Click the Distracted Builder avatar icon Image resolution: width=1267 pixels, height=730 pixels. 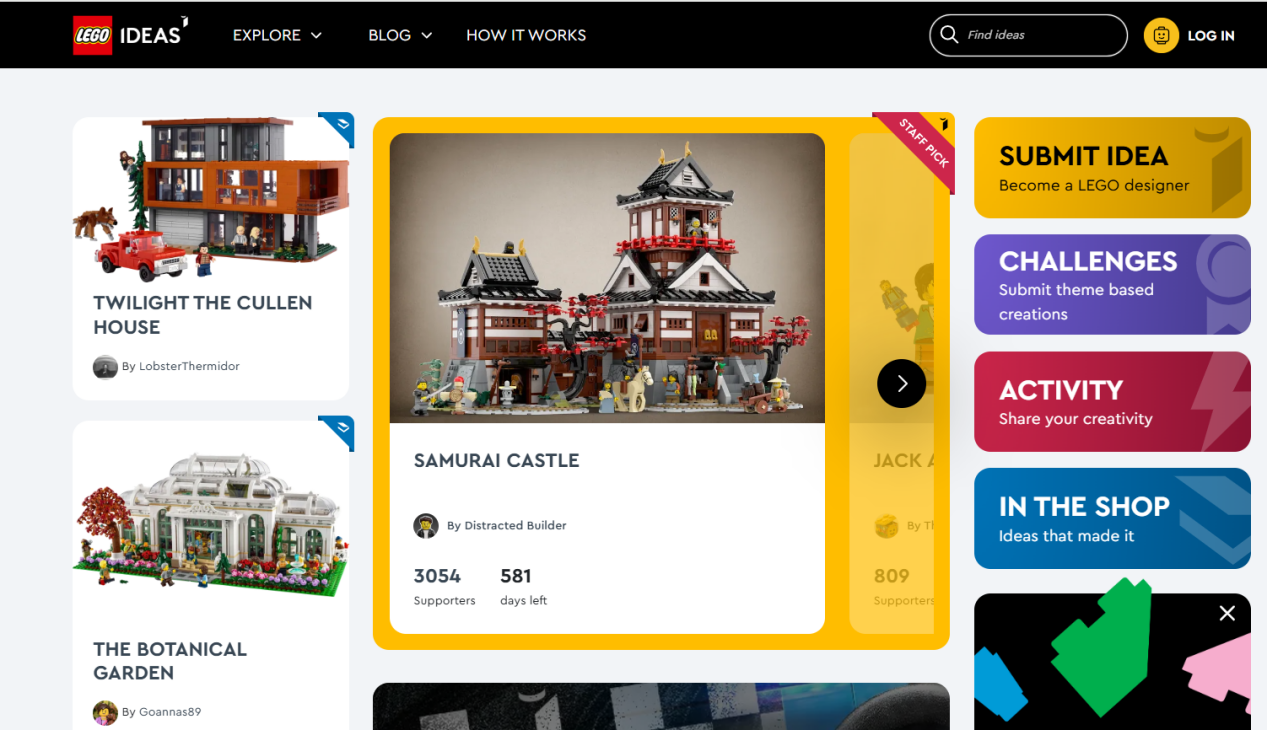(426, 525)
